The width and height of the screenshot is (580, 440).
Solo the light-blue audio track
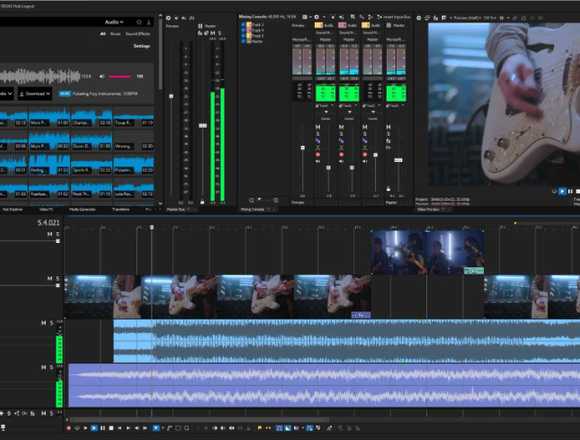(51, 323)
